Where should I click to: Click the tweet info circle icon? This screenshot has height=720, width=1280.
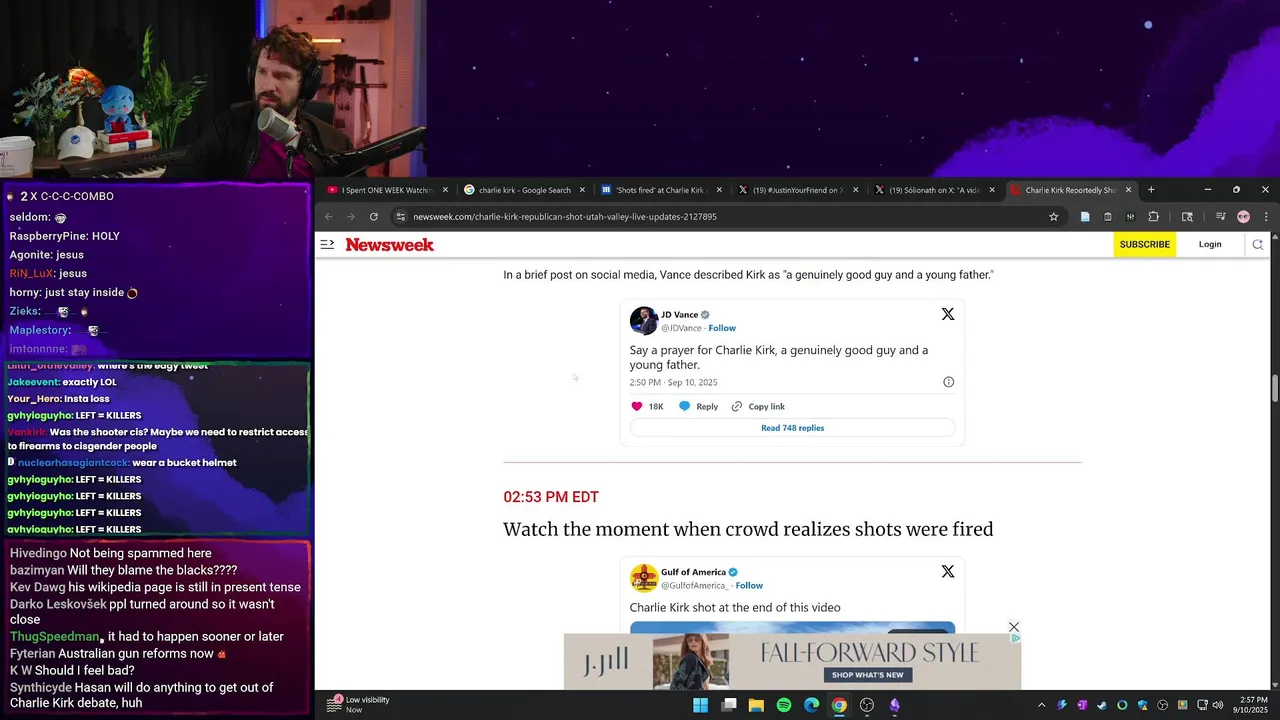949,382
